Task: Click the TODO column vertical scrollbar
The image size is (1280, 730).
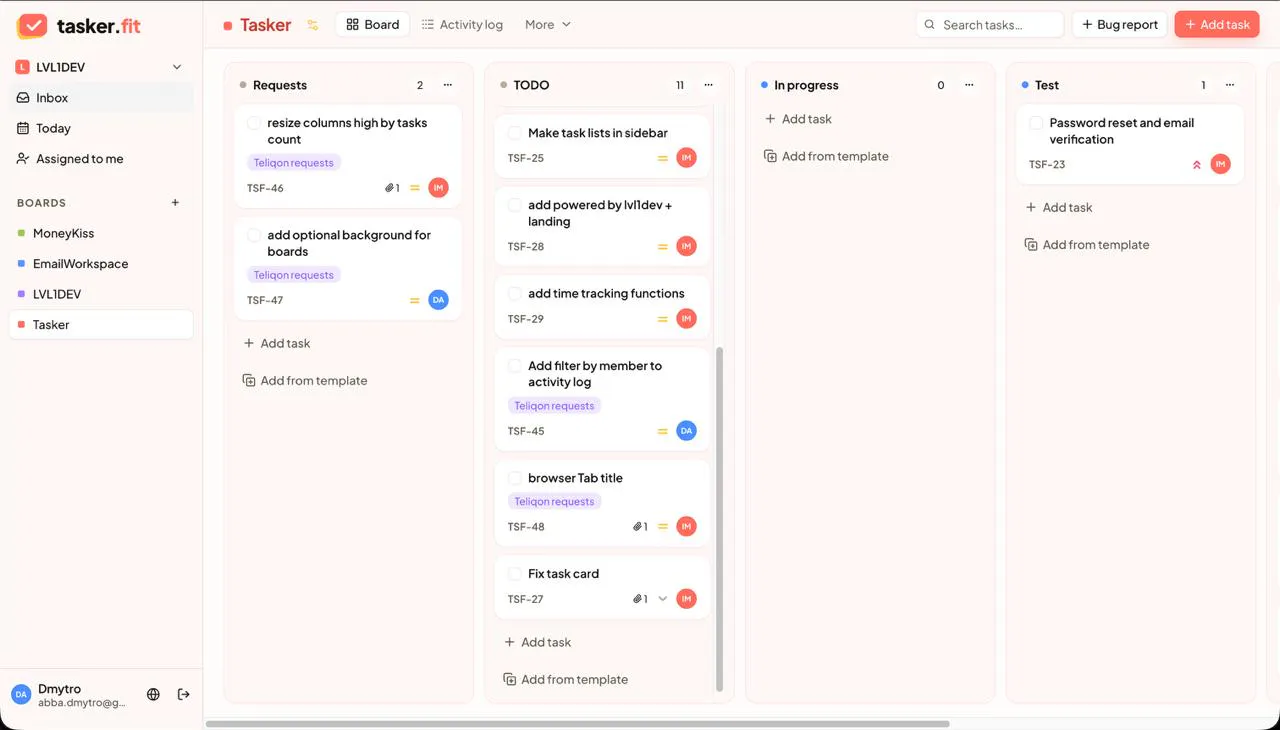Action: click(719, 518)
